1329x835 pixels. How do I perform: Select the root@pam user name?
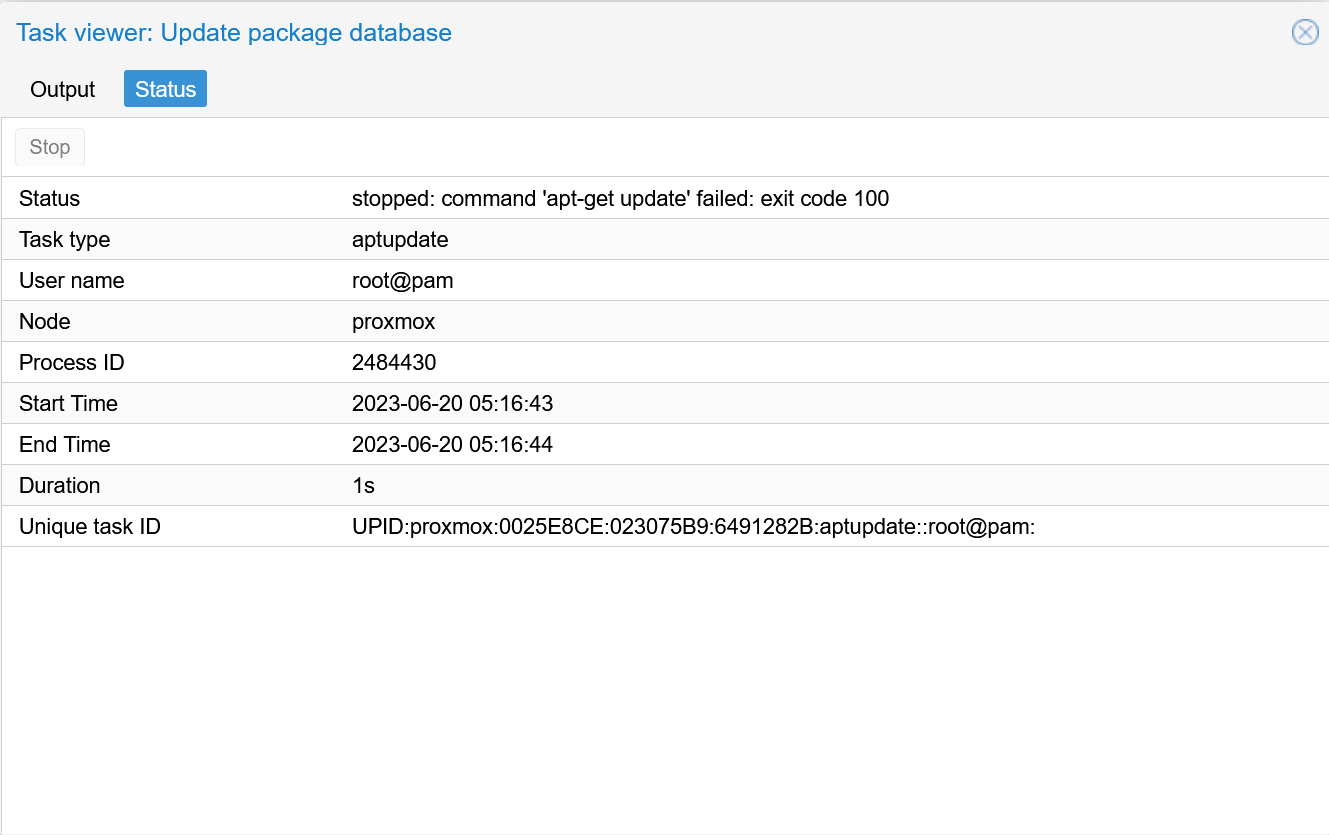click(x=403, y=280)
